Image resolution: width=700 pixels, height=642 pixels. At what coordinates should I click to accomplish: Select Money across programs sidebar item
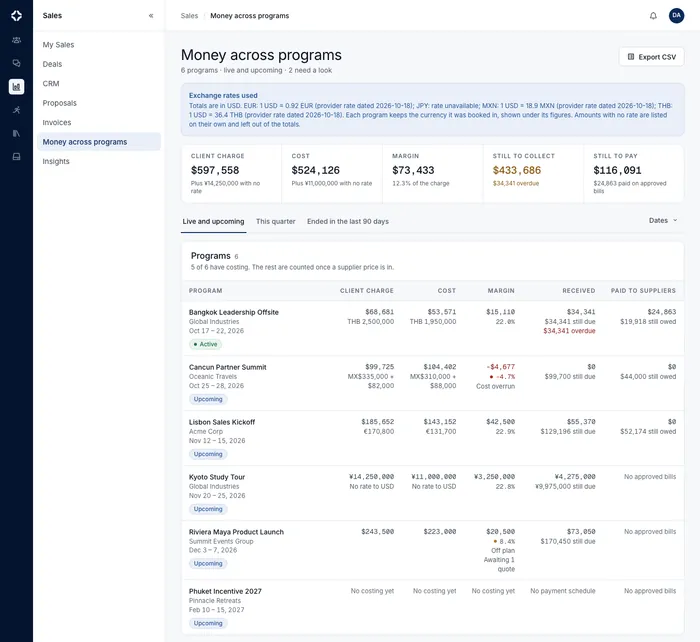99,142
